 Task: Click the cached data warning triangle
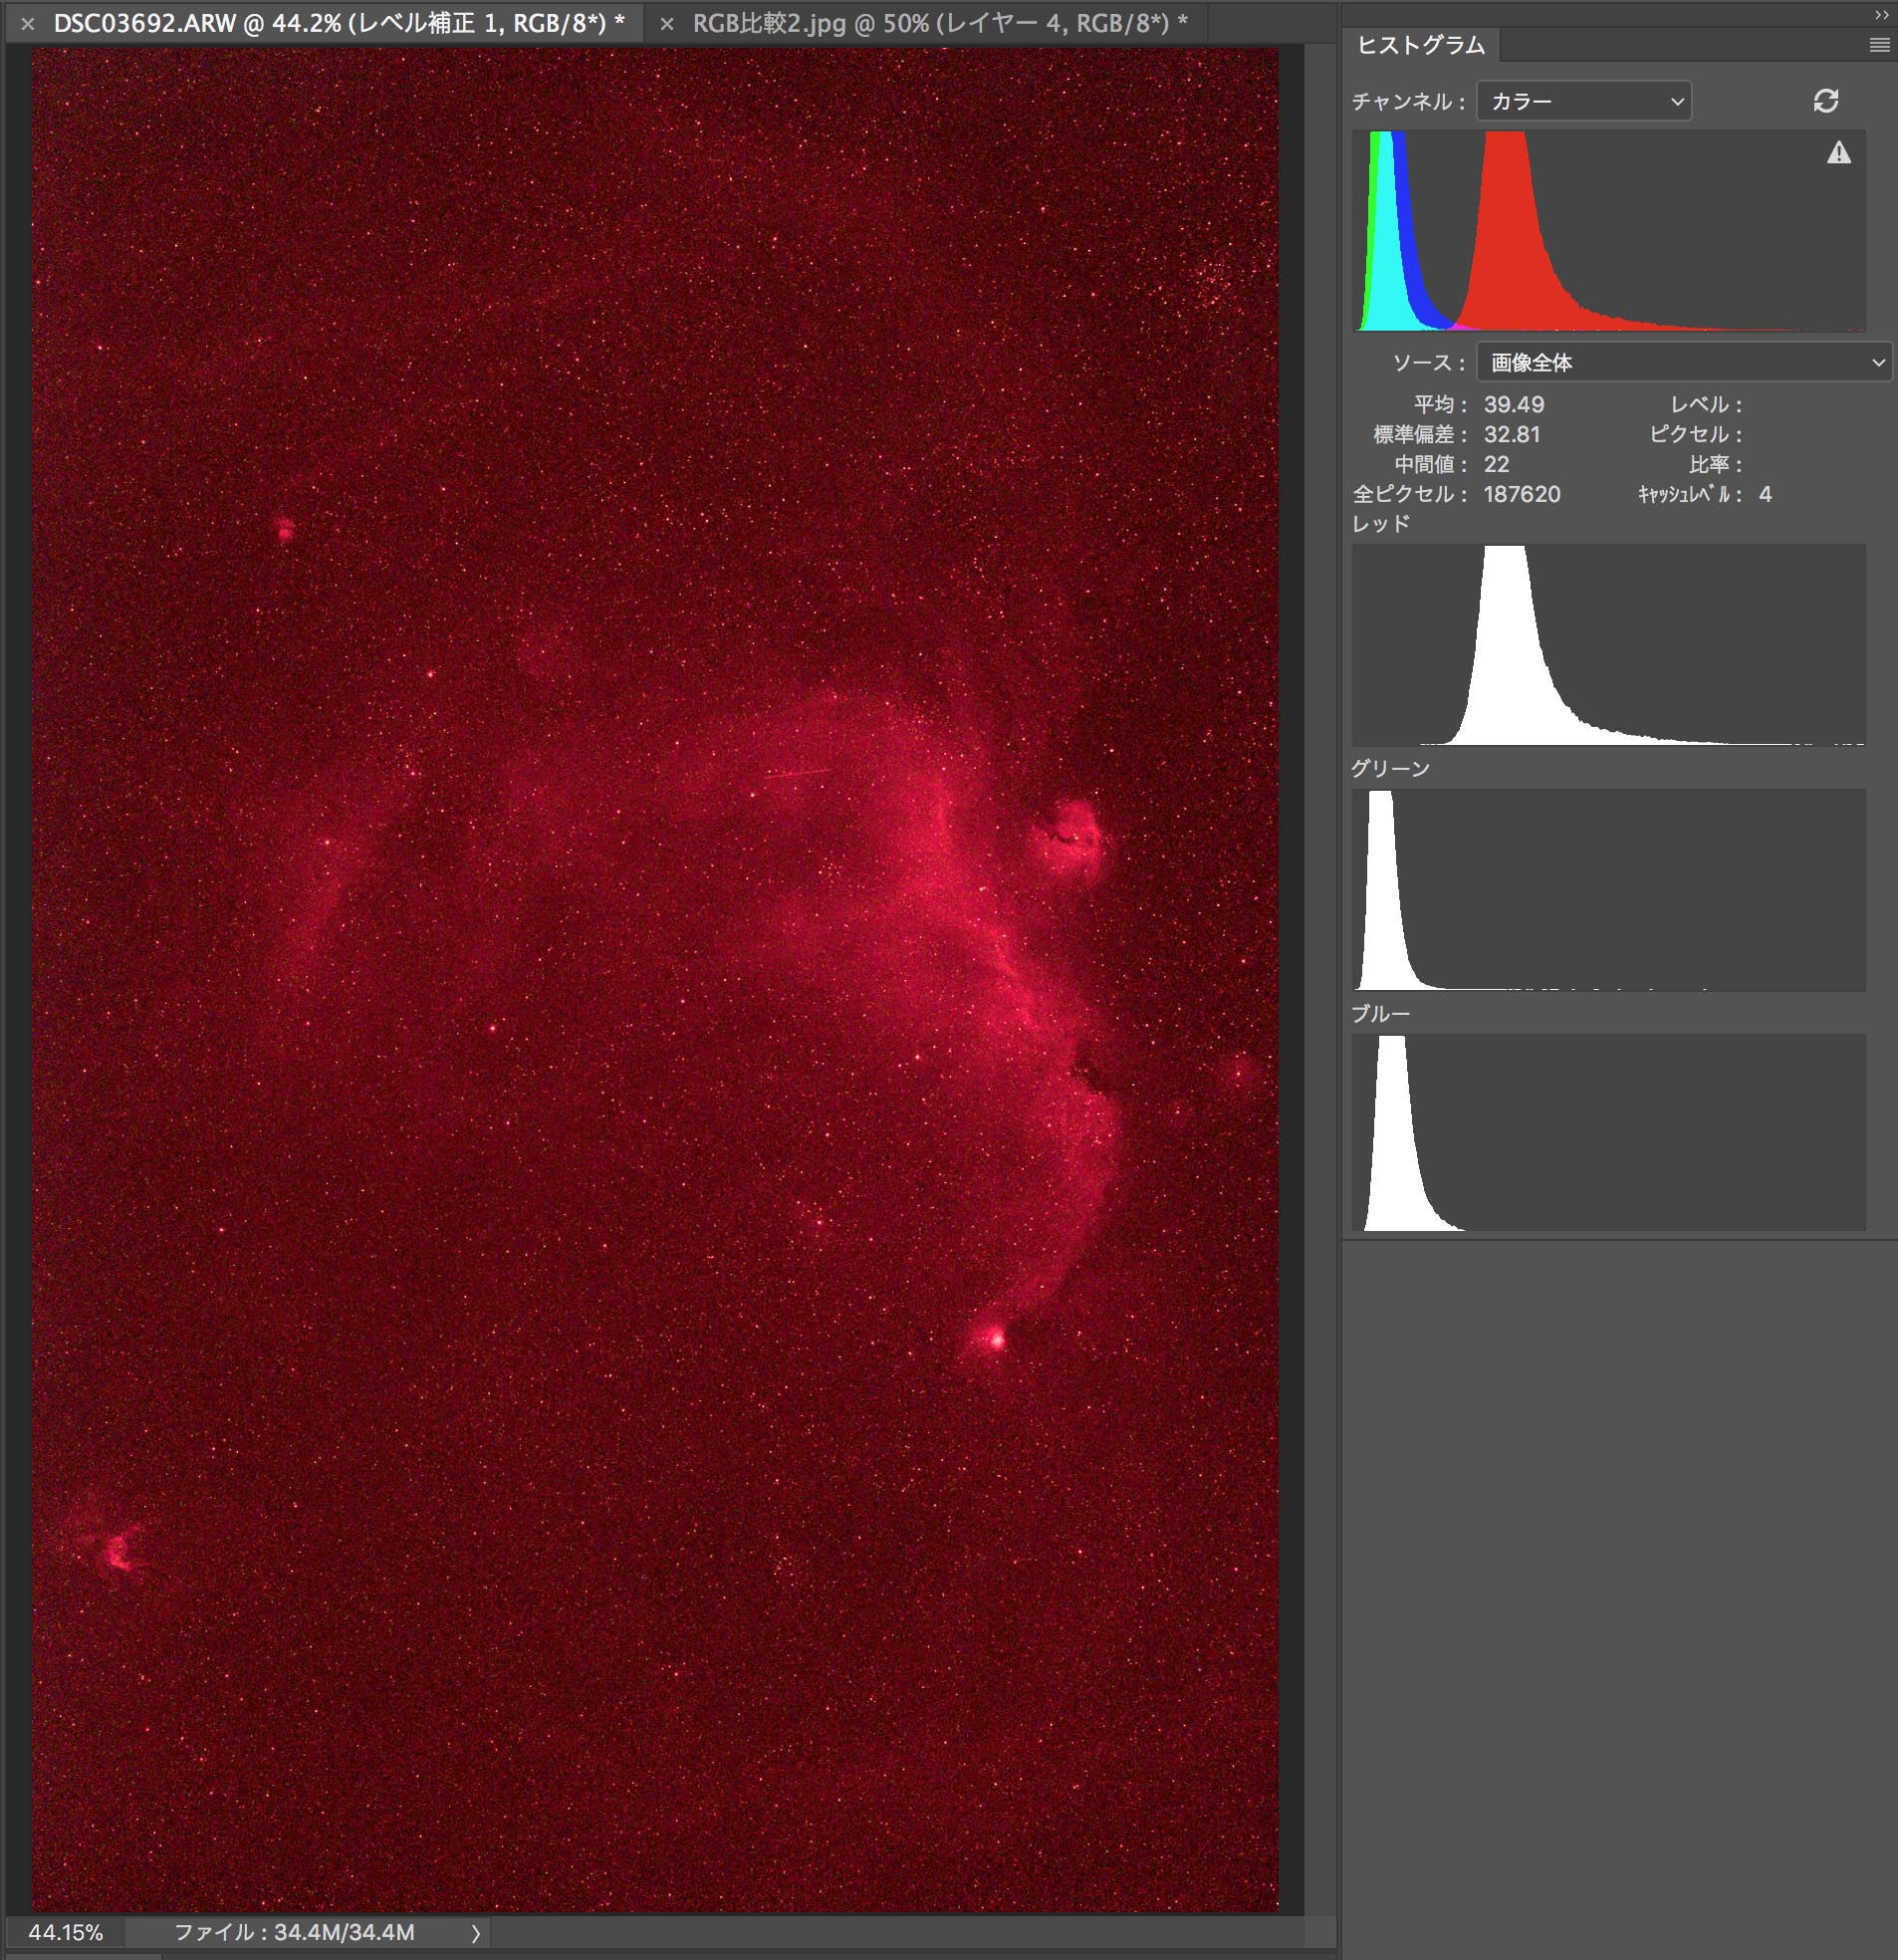[x=1838, y=153]
